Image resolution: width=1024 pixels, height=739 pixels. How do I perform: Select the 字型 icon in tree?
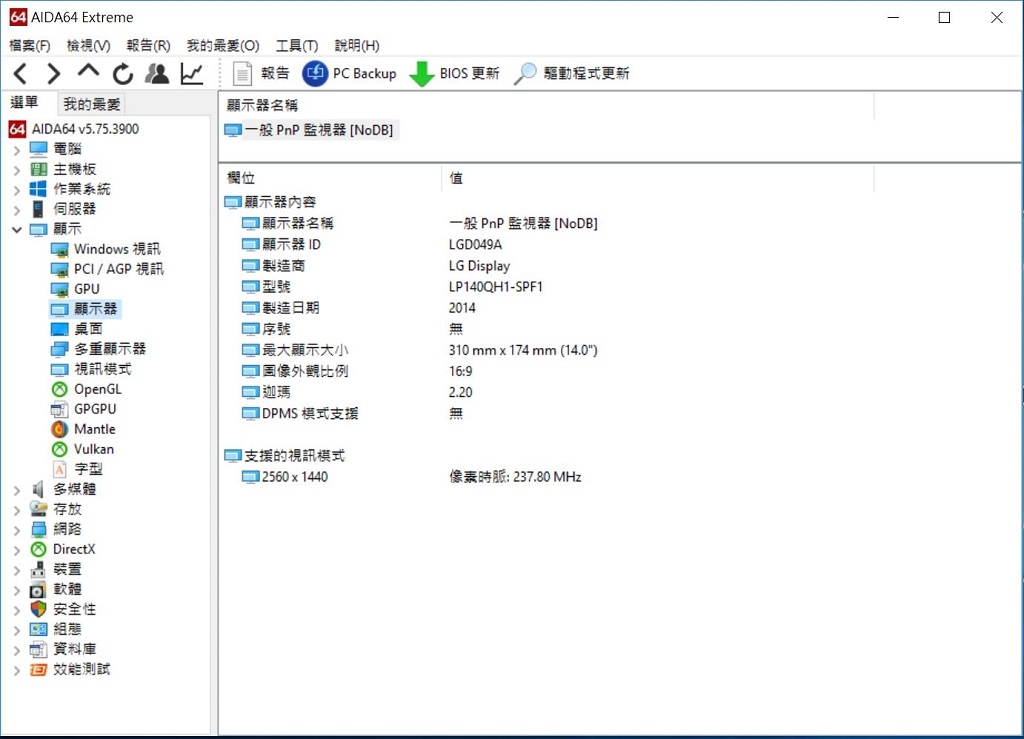(59, 469)
